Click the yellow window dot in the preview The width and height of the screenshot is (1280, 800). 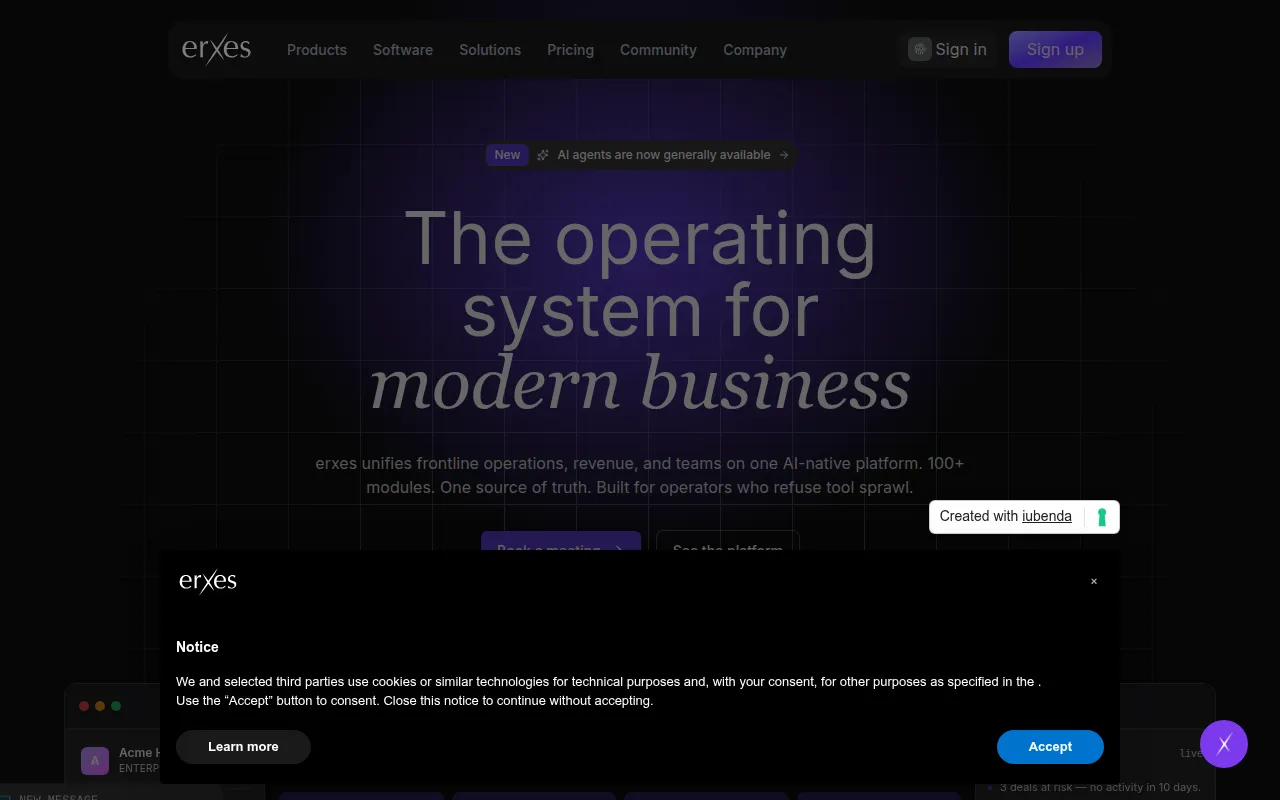(x=100, y=706)
